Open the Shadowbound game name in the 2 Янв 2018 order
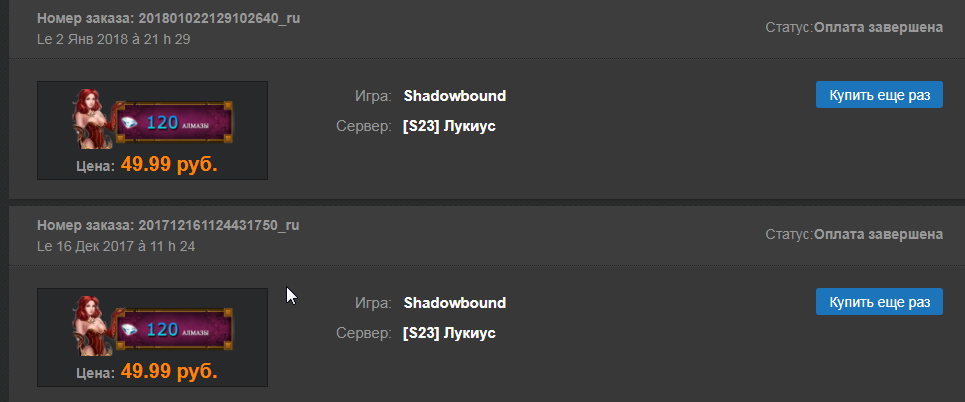 pyautogui.click(x=455, y=96)
